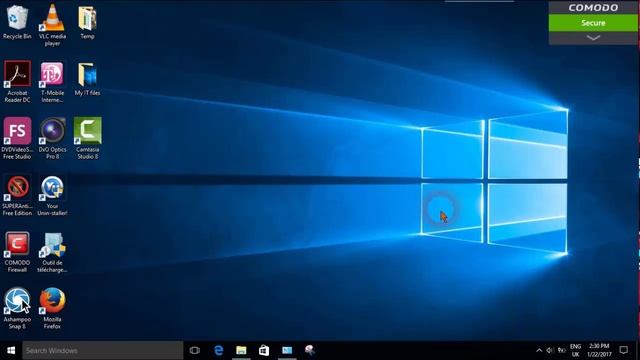Click the COMODO widget Secure status
This screenshot has height=360, width=640.
click(x=593, y=23)
